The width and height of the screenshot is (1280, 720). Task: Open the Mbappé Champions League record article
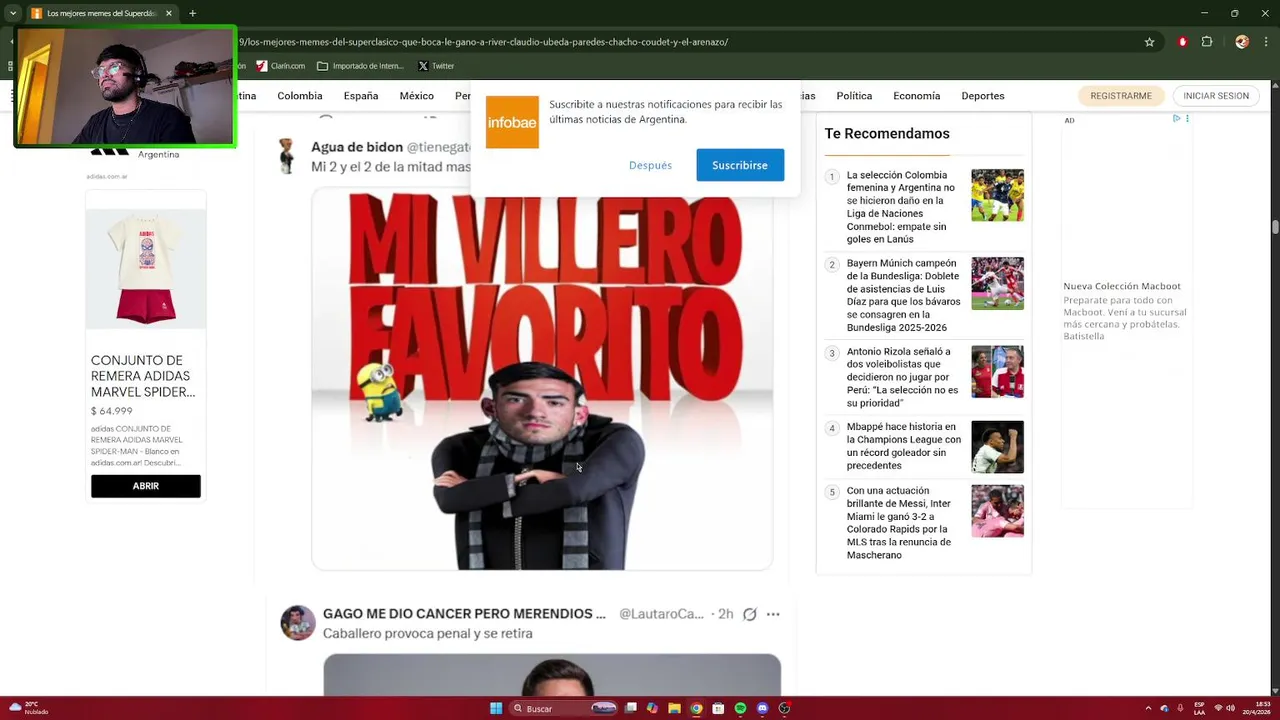pyautogui.click(x=904, y=446)
